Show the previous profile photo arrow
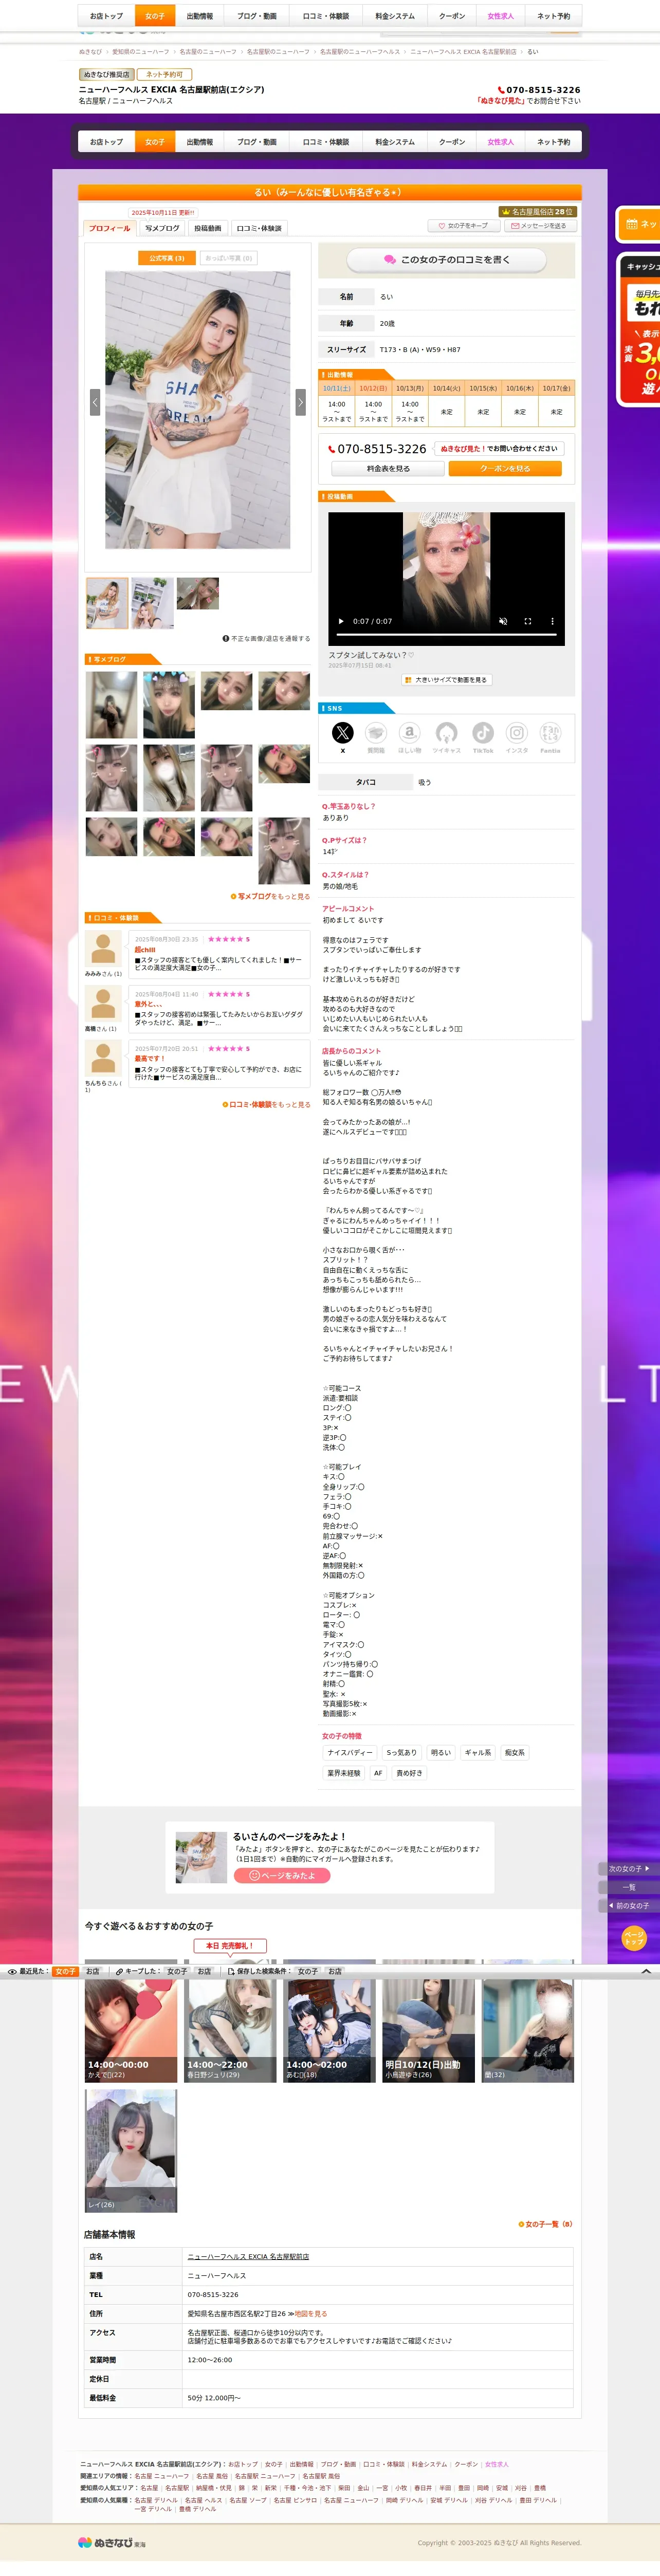The width and height of the screenshot is (660, 2576). point(95,401)
